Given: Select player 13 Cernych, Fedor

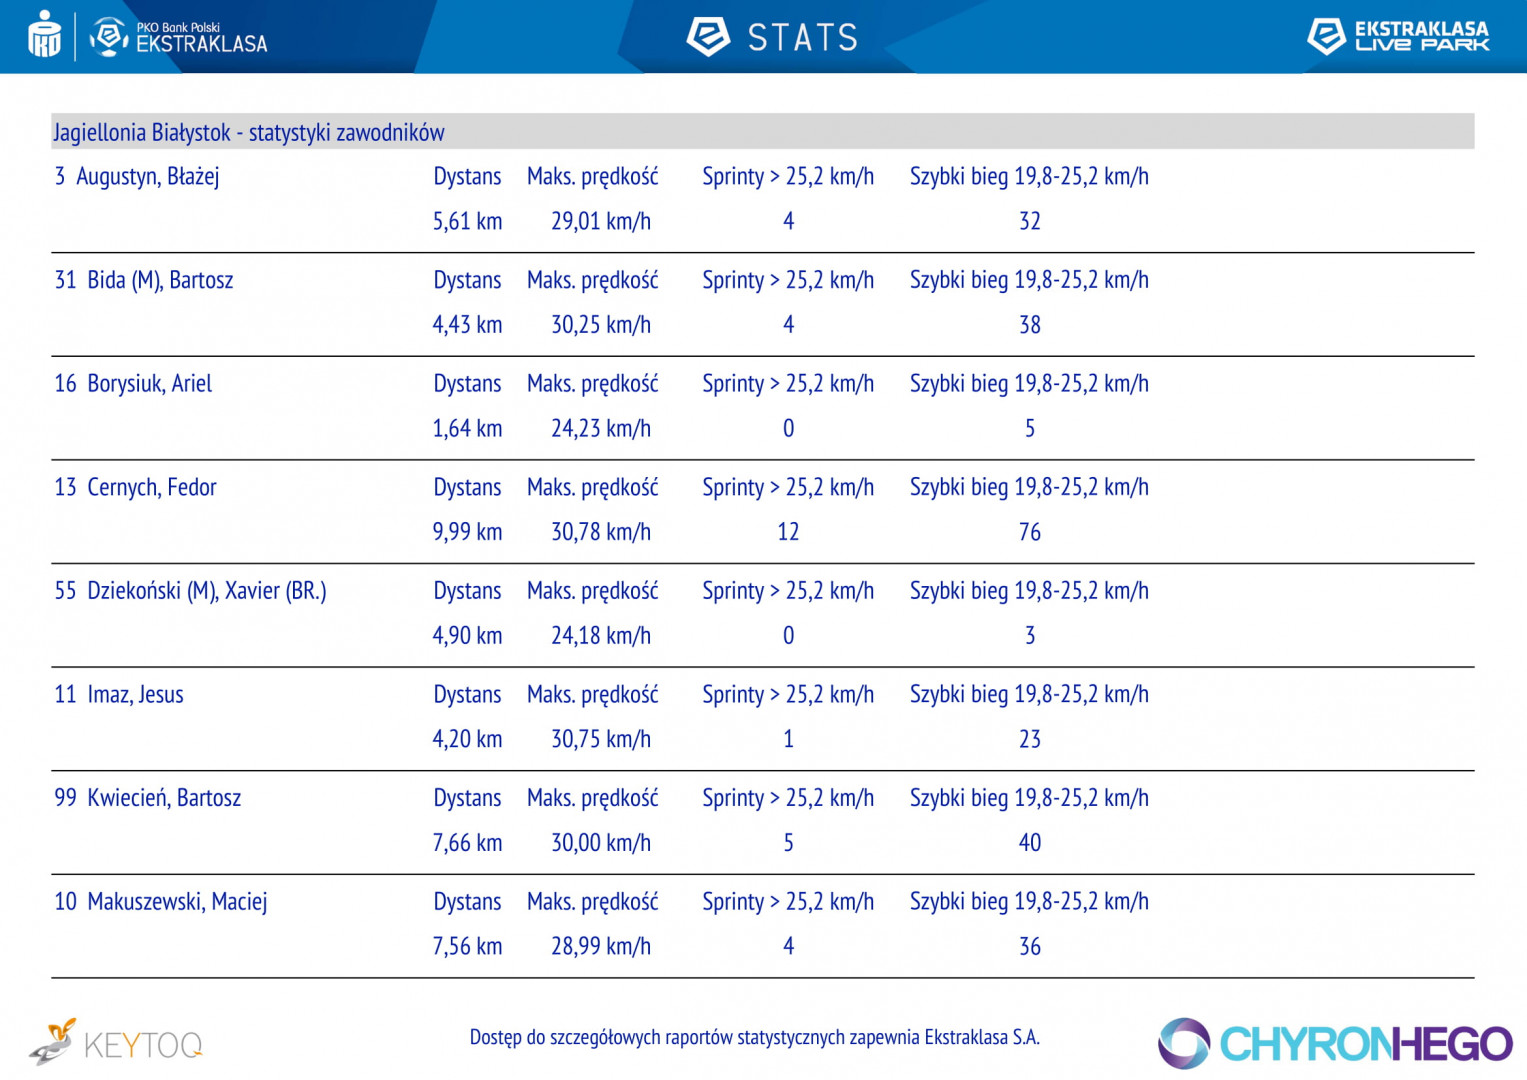Looking at the screenshot, I should click(135, 487).
